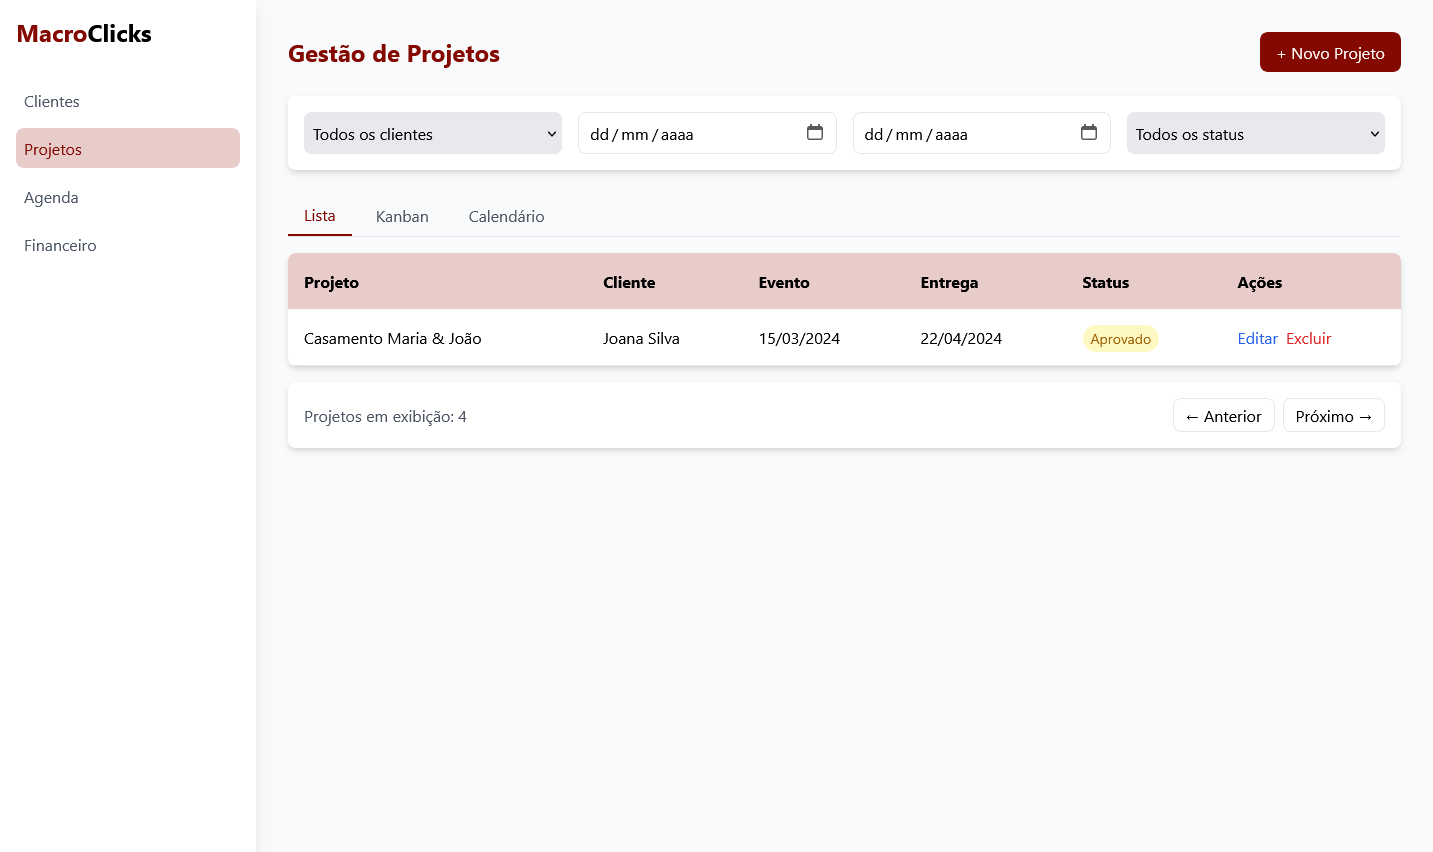Click the Próximo pagination button
1433x852 pixels.
coord(1333,415)
